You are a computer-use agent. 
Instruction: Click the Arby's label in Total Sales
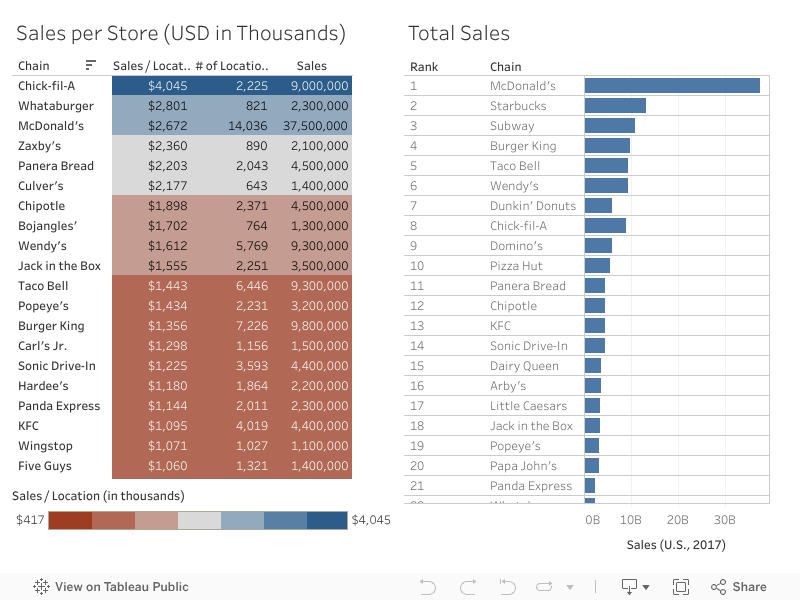point(508,386)
